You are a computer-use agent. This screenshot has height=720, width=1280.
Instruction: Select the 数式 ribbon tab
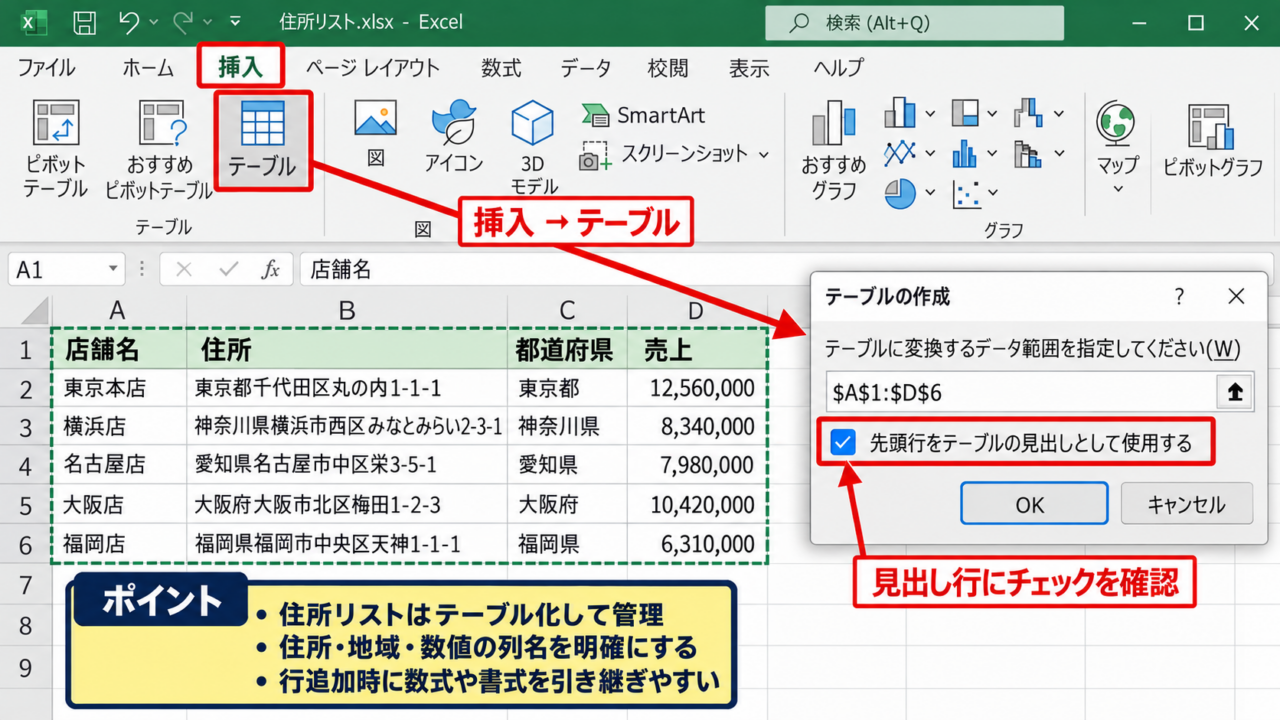(501, 68)
